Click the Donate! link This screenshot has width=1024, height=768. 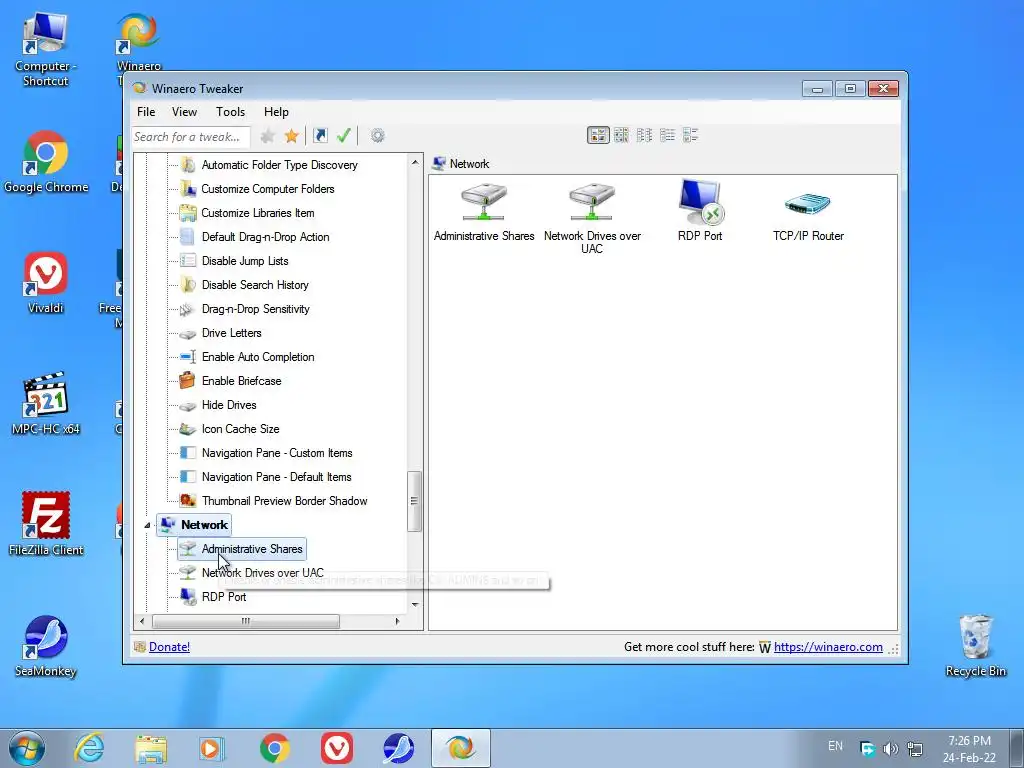(169, 647)
